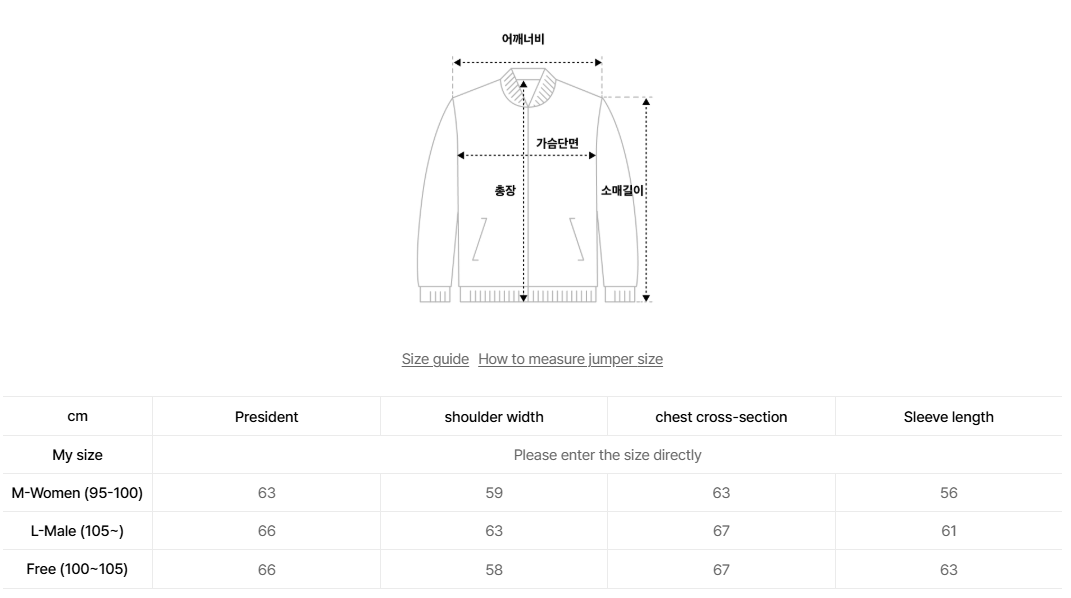Viewport: 1071px width, 598px height.
Task: Click the M-Women sleeve length value 56
Action: tap(948, 493)
